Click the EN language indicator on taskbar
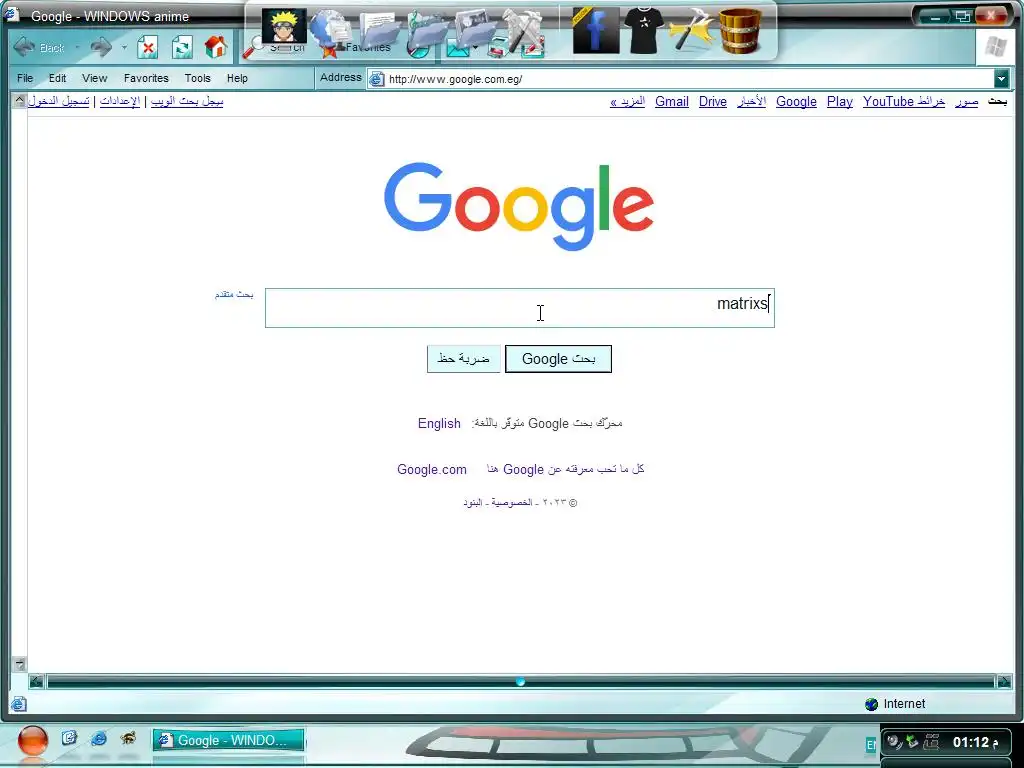The height and width of the screenshot is (768, 1024). point(871,744)
